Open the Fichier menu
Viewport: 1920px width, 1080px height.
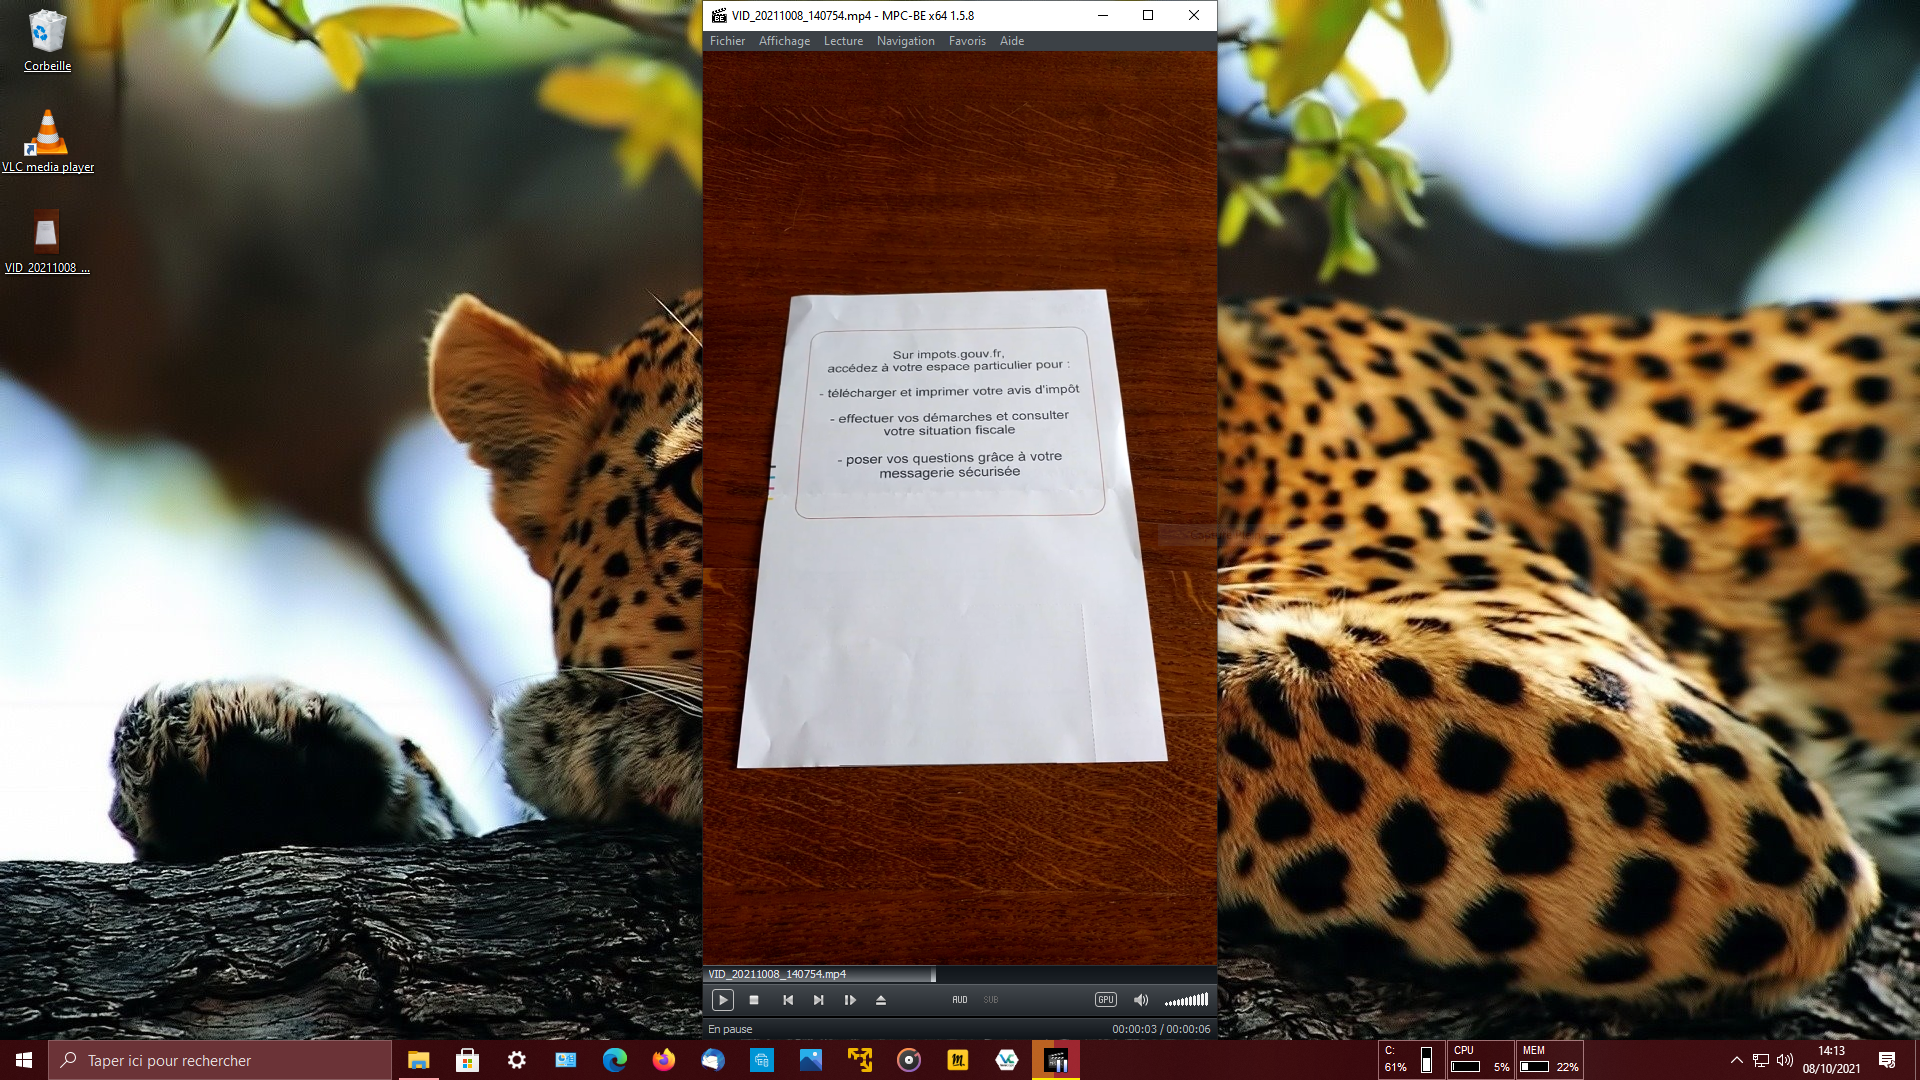[727, 41]
